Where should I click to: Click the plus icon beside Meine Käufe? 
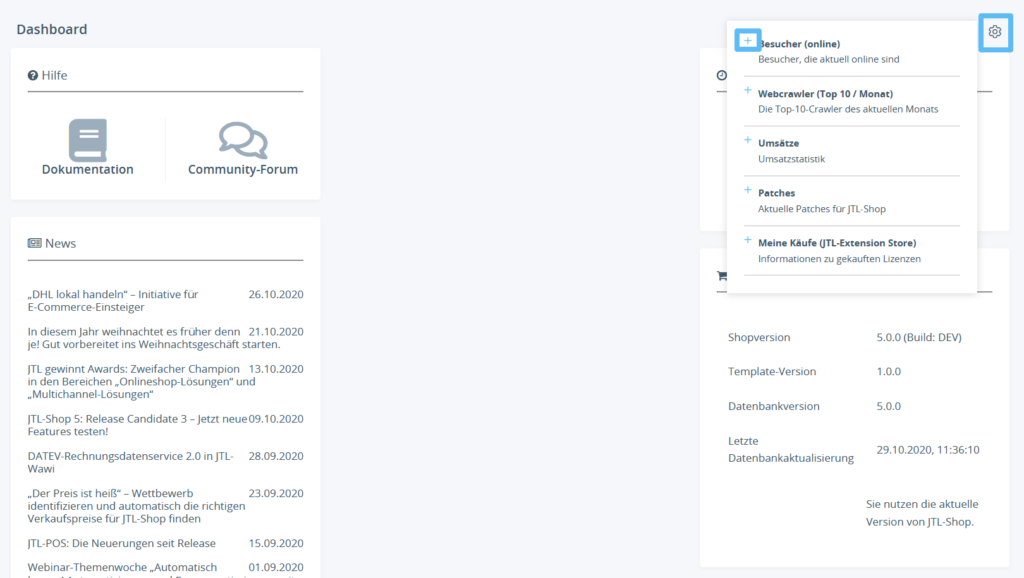[748, 240]
